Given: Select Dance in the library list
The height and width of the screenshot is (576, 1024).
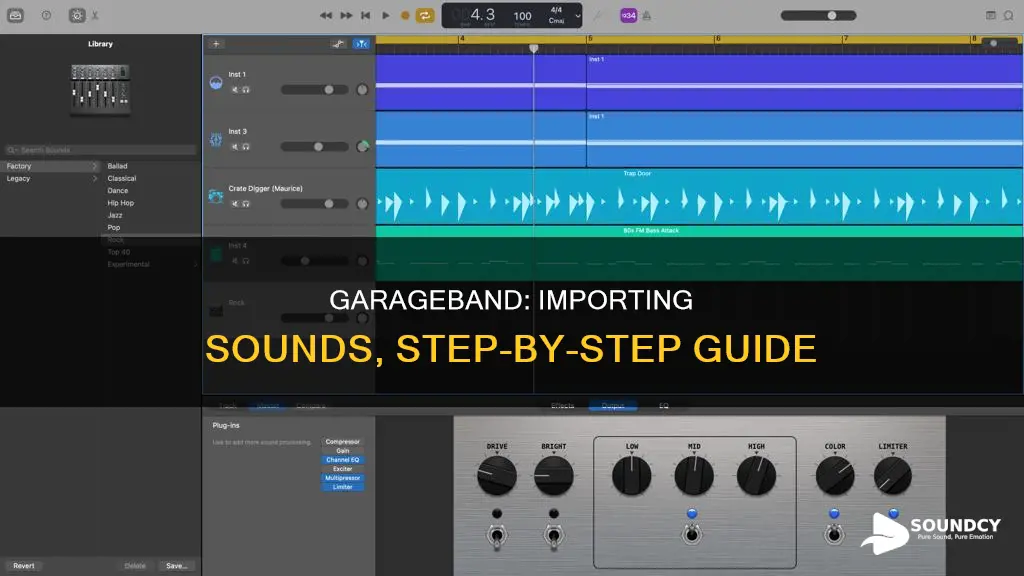Looking at the screenshot, I should [x=118, y=191].
